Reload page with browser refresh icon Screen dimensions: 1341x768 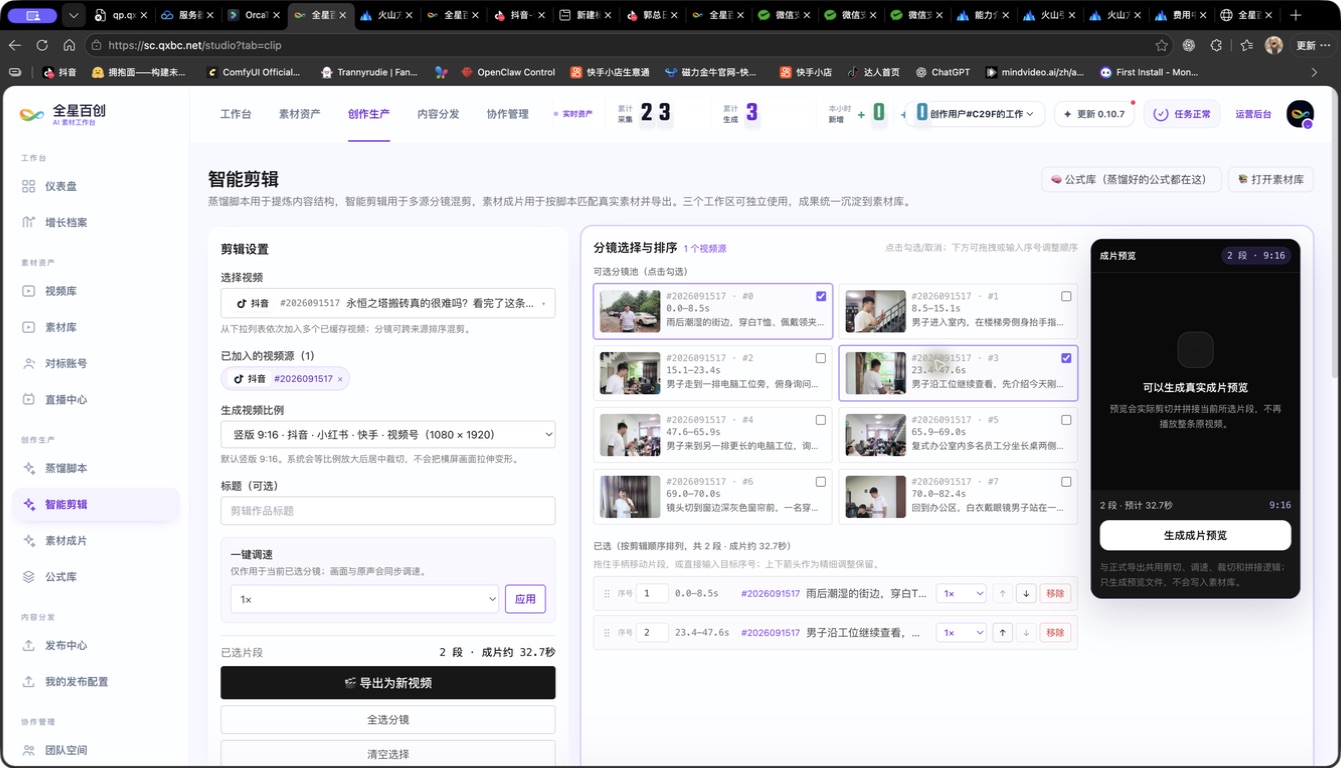(x=42, y=45)
